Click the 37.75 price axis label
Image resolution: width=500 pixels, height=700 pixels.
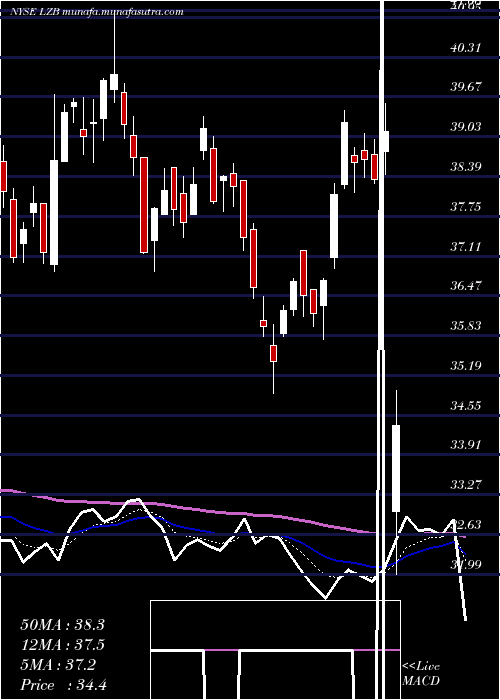click(x=466, y=207)
